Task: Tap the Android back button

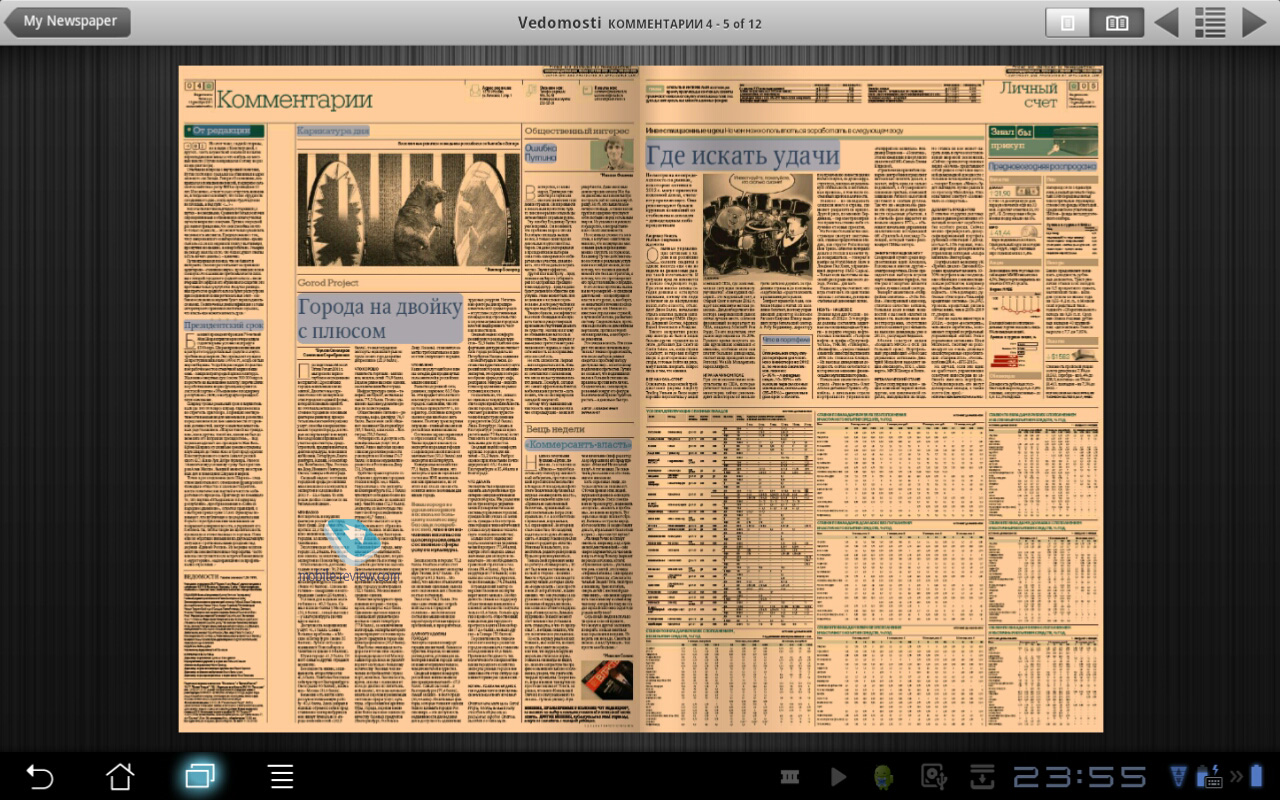Action: pyautogui.click(x=40, y=776)
